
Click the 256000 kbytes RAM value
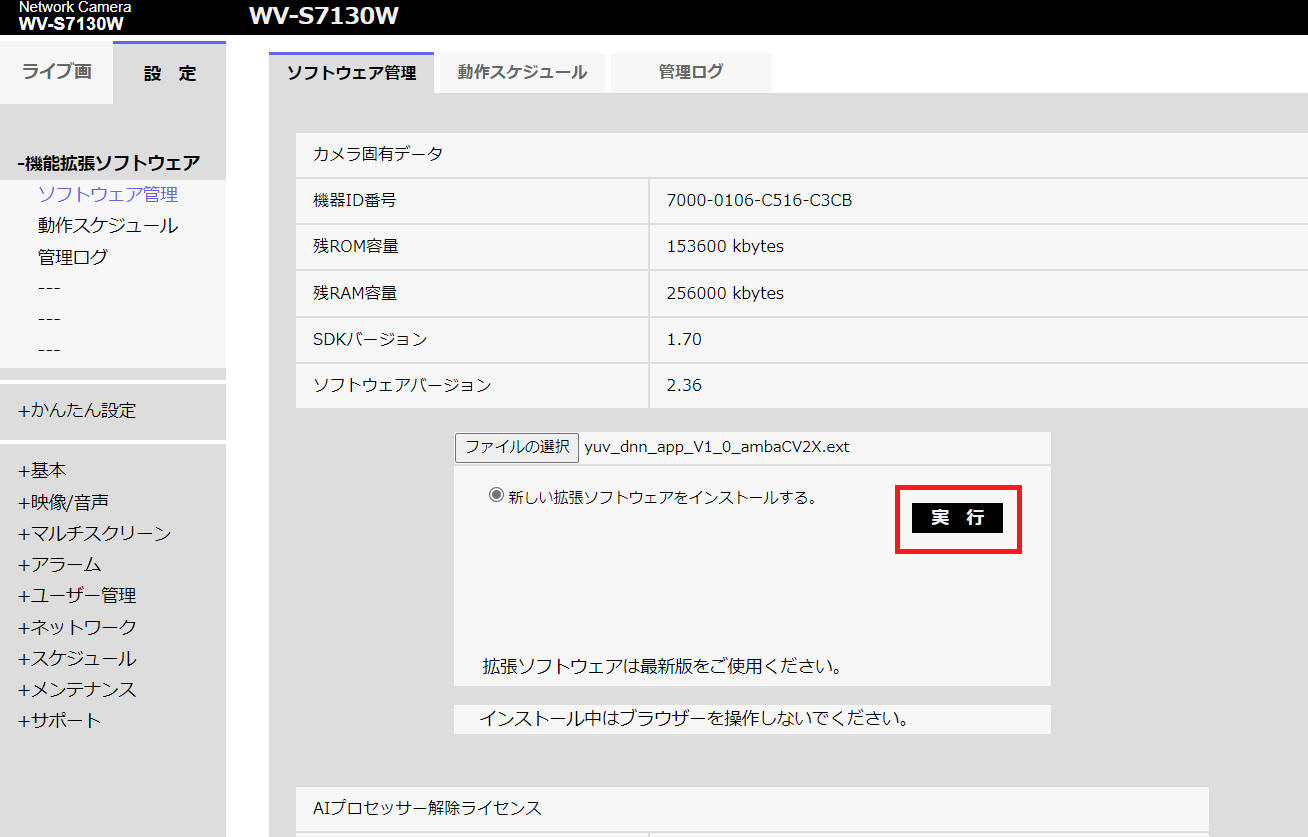coord(725,293)
